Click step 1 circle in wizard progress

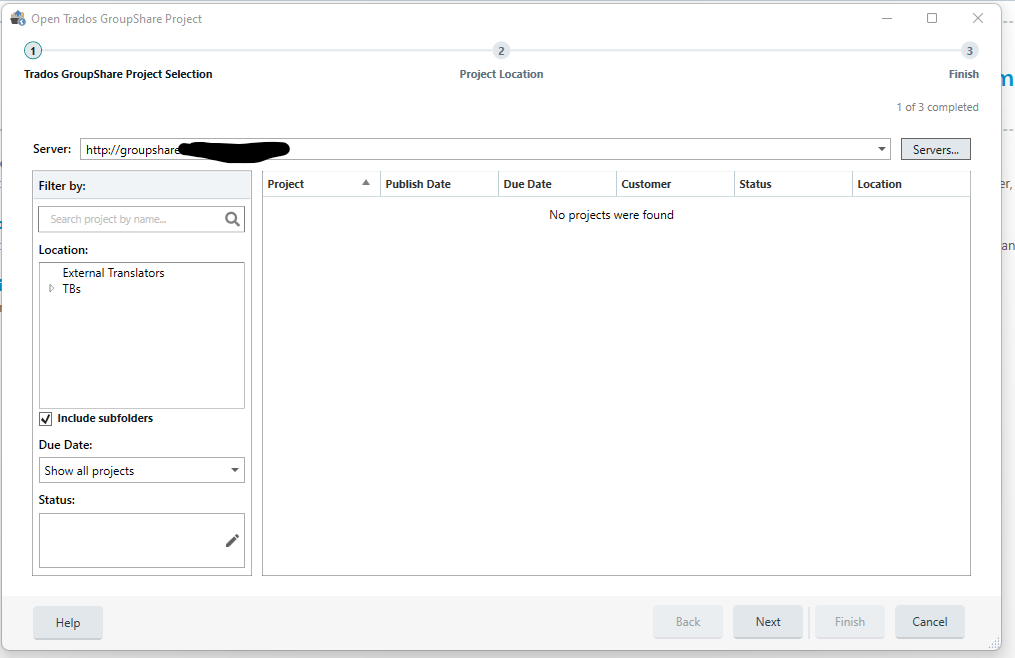33,51
